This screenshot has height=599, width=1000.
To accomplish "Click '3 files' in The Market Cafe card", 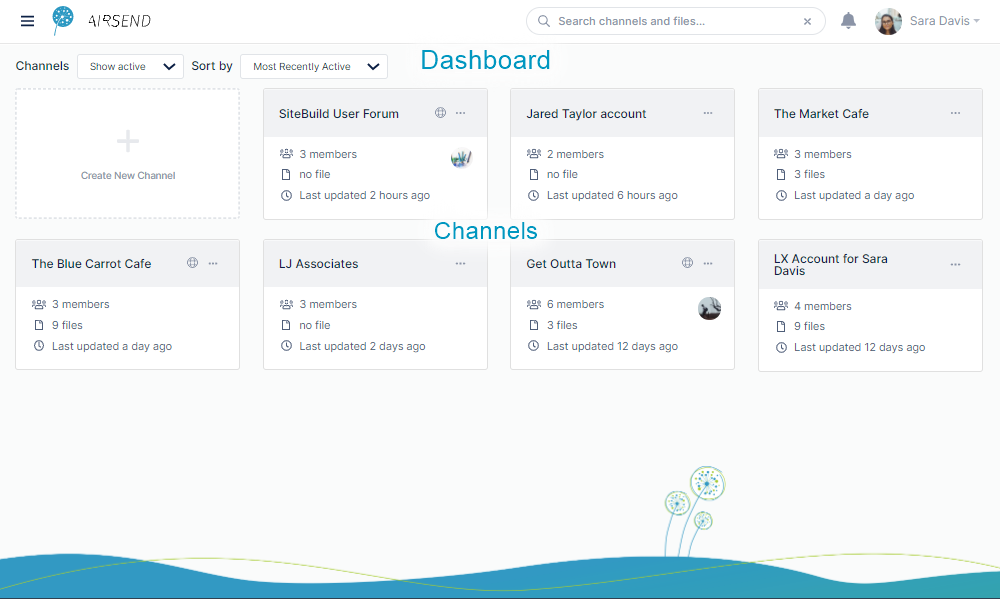I will pyautogui.click(x=809, y=175).
